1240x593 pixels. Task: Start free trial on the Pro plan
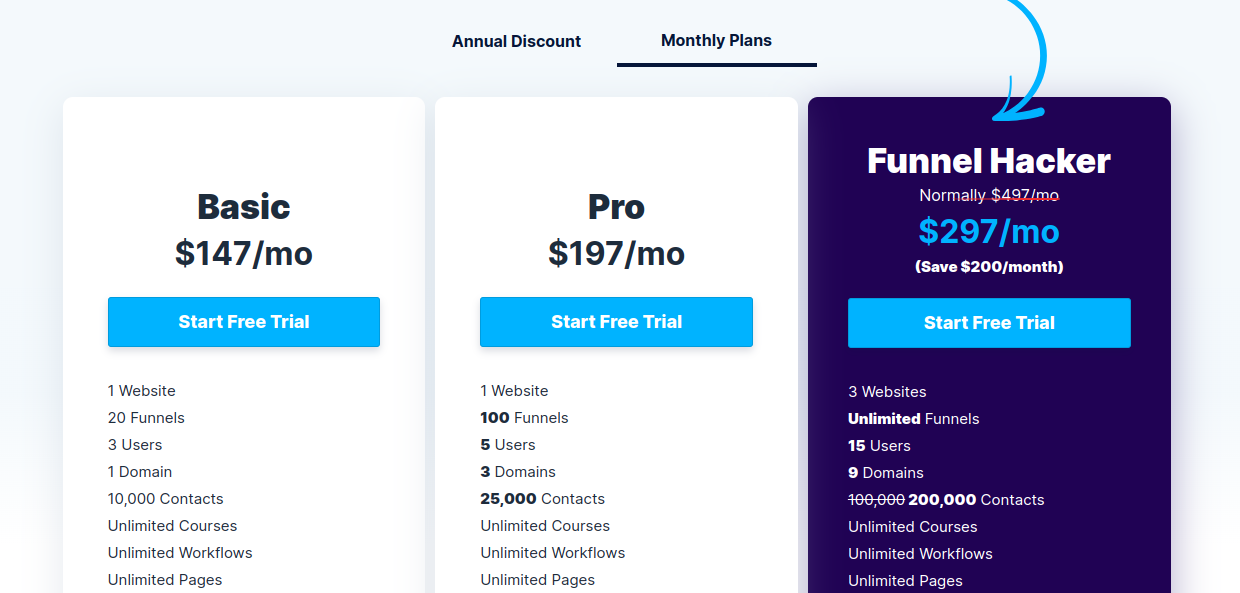point(616,322)
